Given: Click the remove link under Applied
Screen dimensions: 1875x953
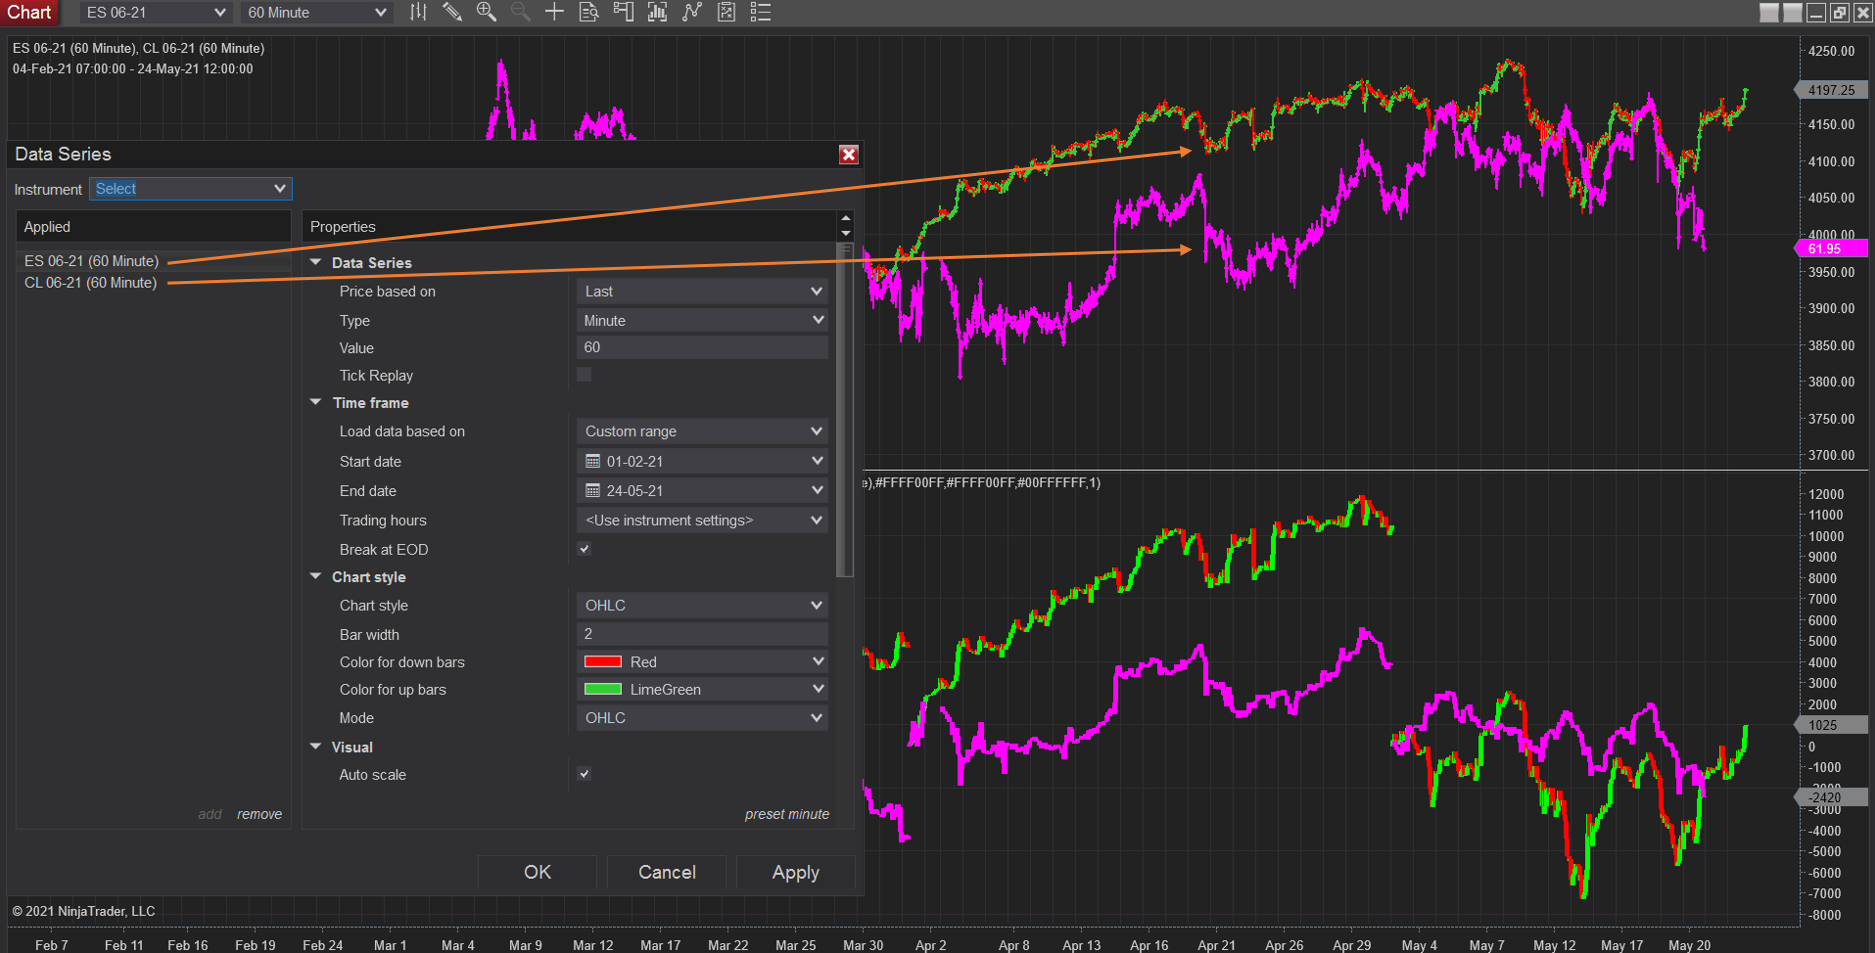Looking at the screenshot, I should point(259,814).
